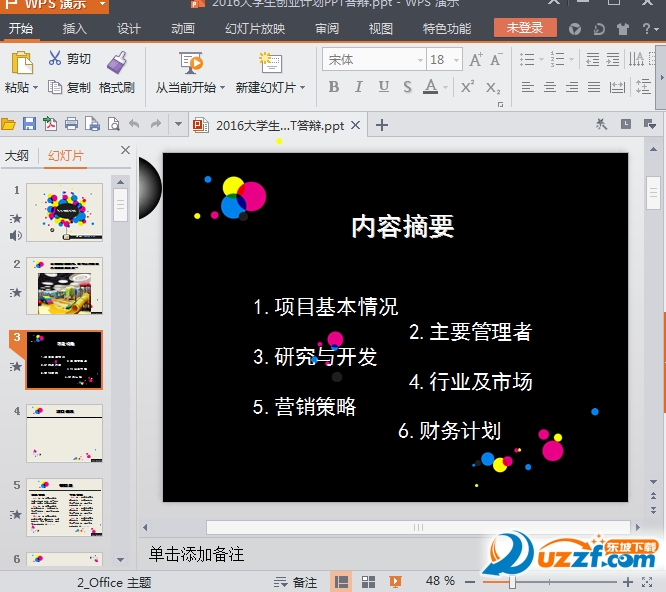Open line spacing icon
Screen dimensions: 666x592
[x=643, y=87]
